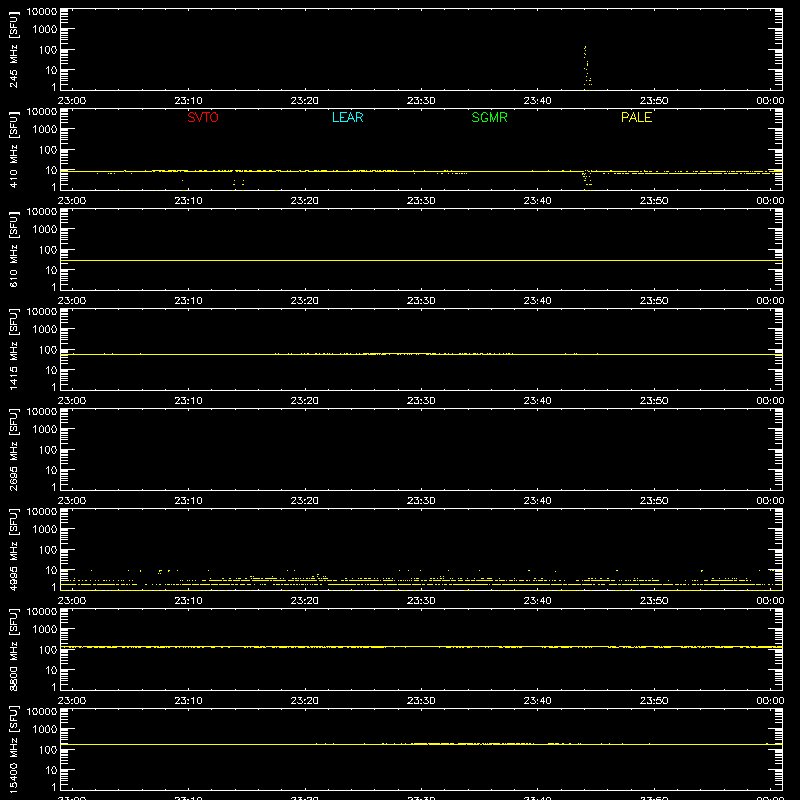Click the 10000 tick label on the 2695 MHz axis
This screenshot has height=800, width=800.
click(42, 412)
